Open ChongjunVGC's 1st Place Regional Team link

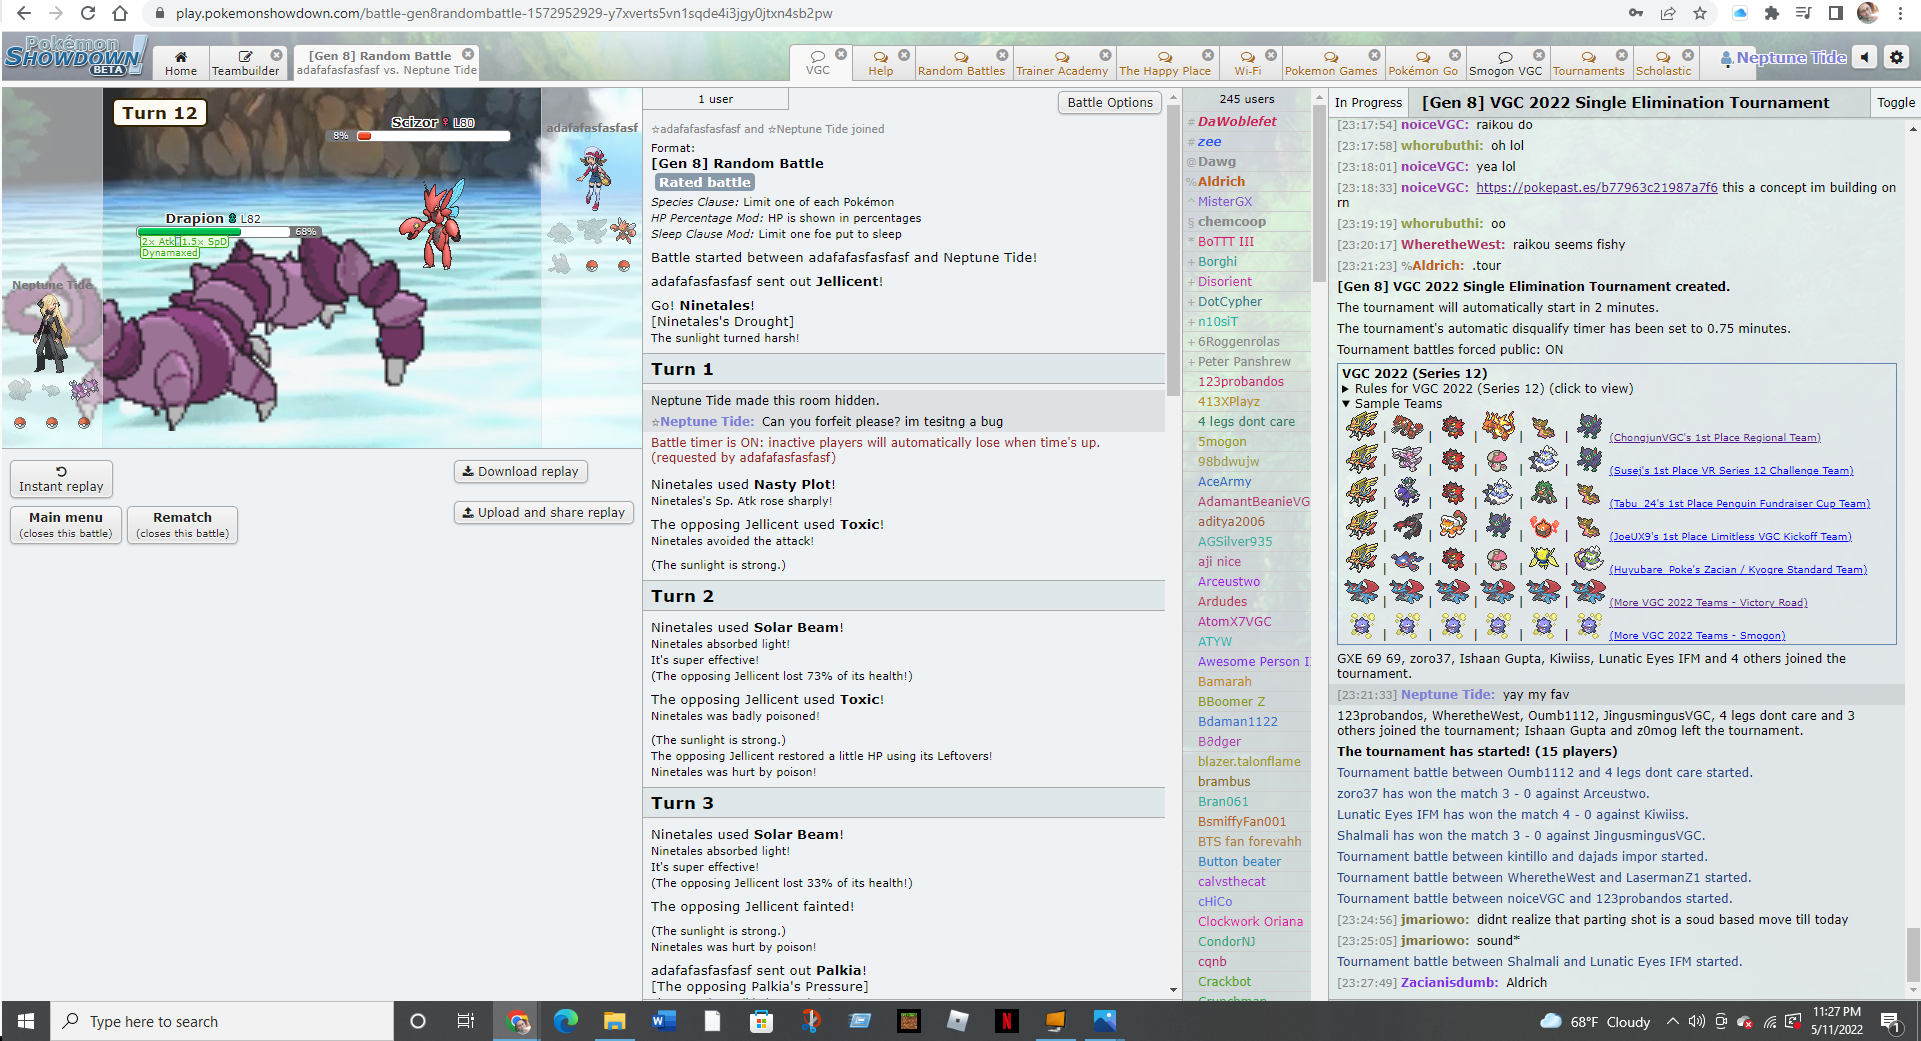(1714, 437)
